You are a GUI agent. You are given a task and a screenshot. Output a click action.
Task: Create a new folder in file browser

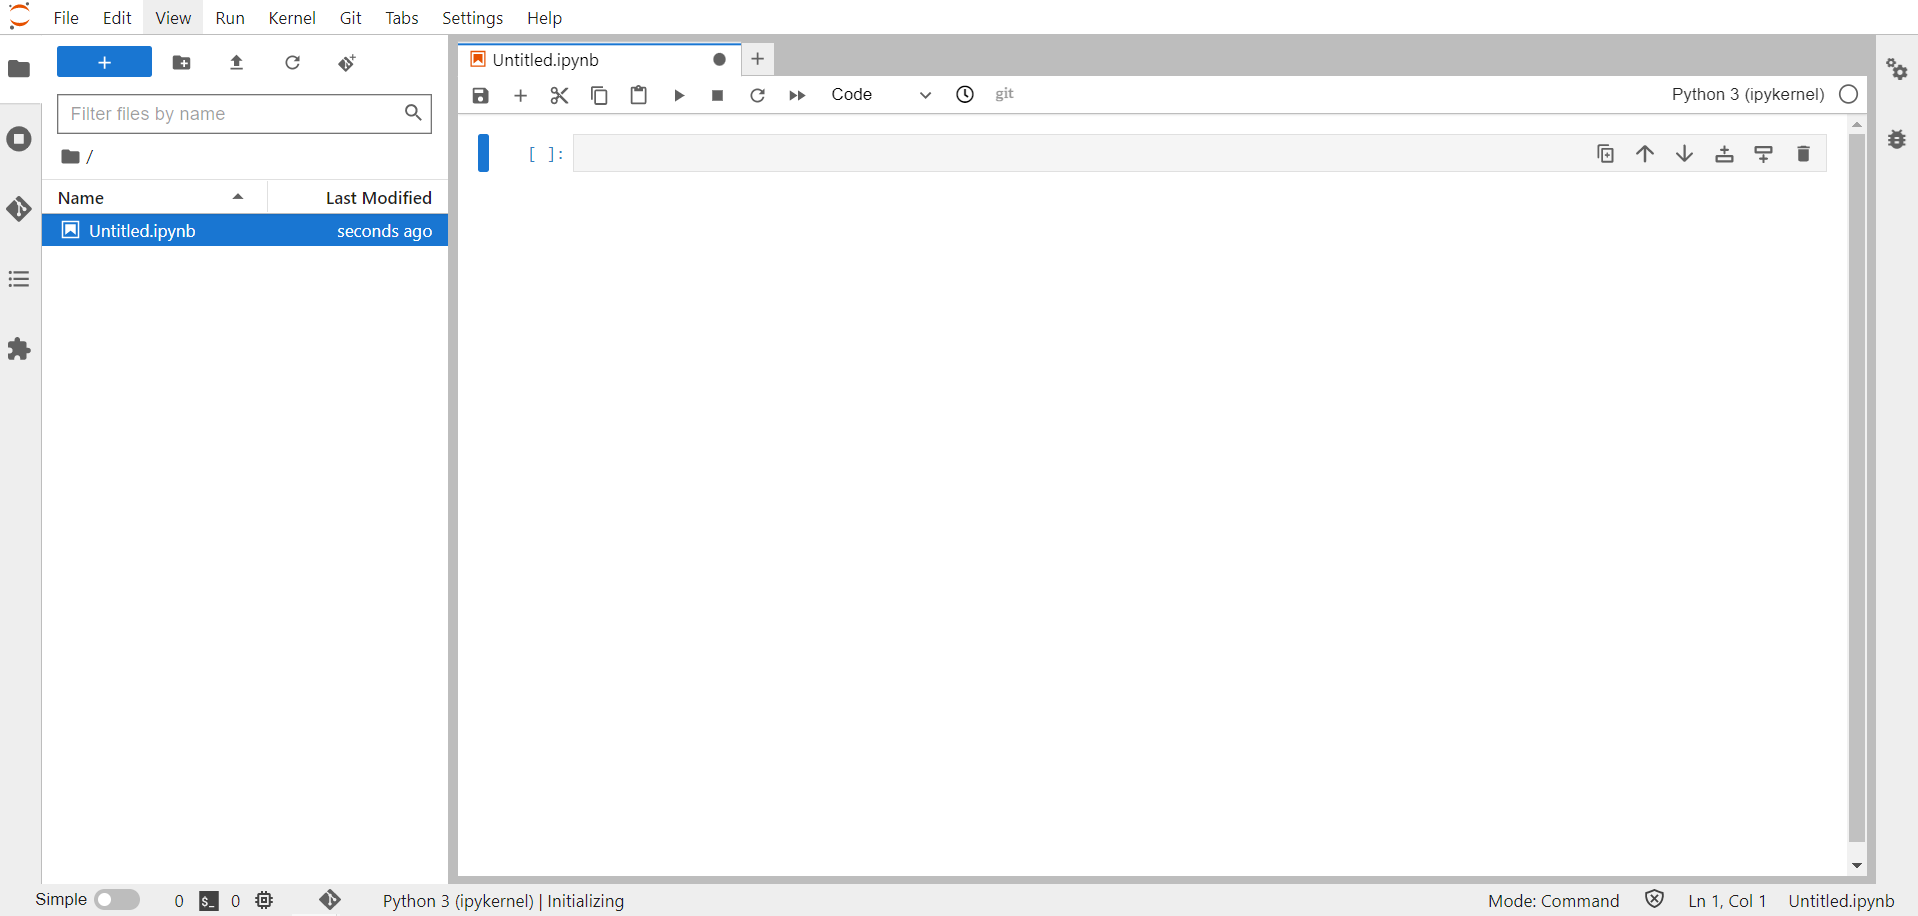coord(181,62)
